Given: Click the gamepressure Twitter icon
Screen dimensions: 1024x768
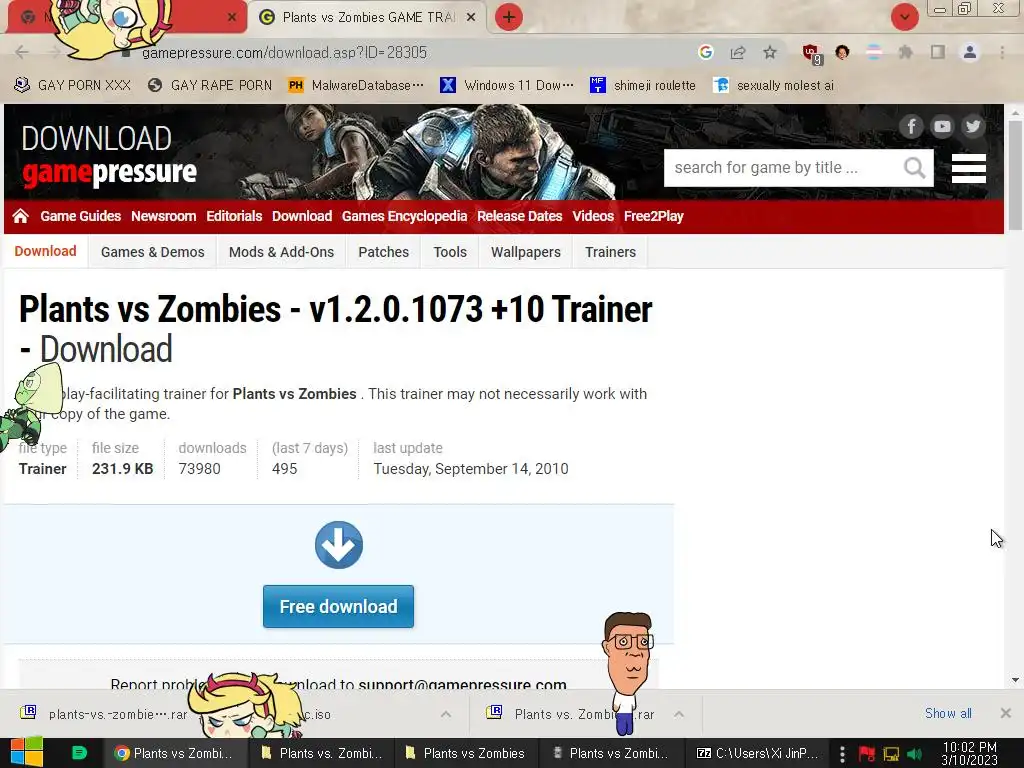Looking at the screenshot, I should 973,126.
